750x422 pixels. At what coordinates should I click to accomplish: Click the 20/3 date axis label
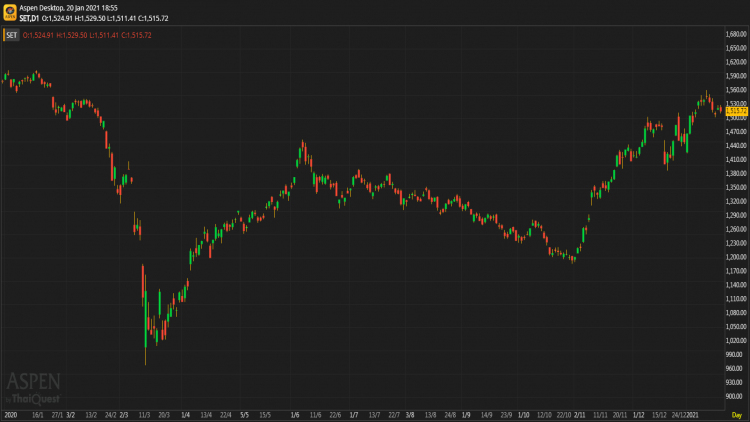(x=164, y=415)
